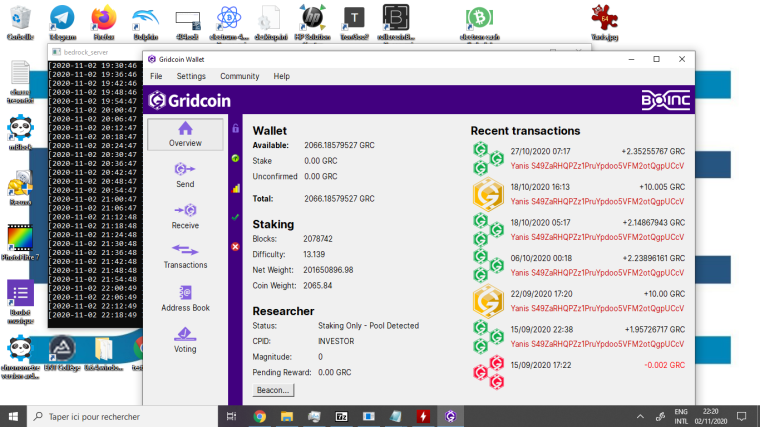
Task: Open the Help menu
Action: click(x=281, y=76)
